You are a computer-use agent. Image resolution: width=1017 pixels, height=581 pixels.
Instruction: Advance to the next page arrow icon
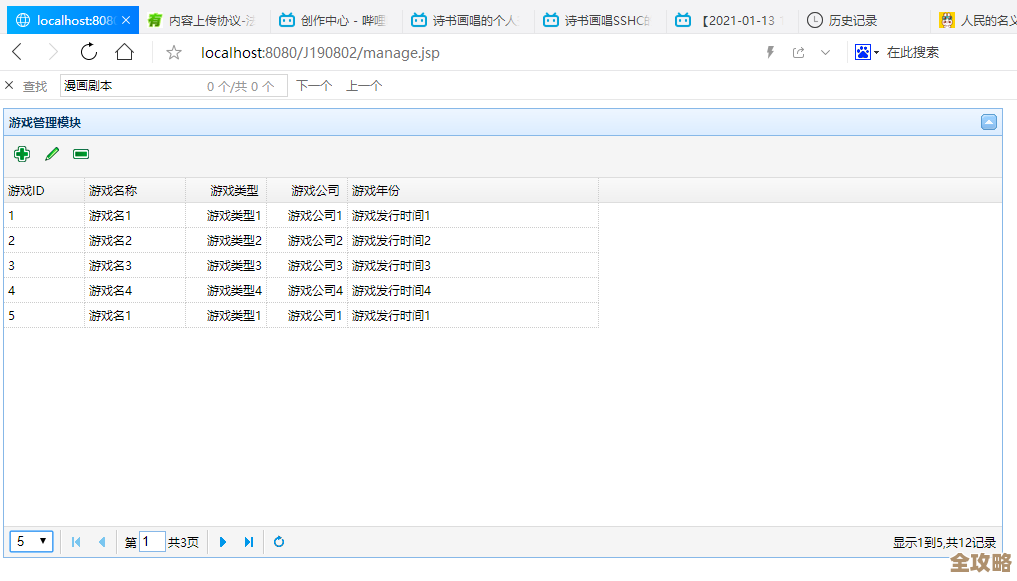click(222, 541)
